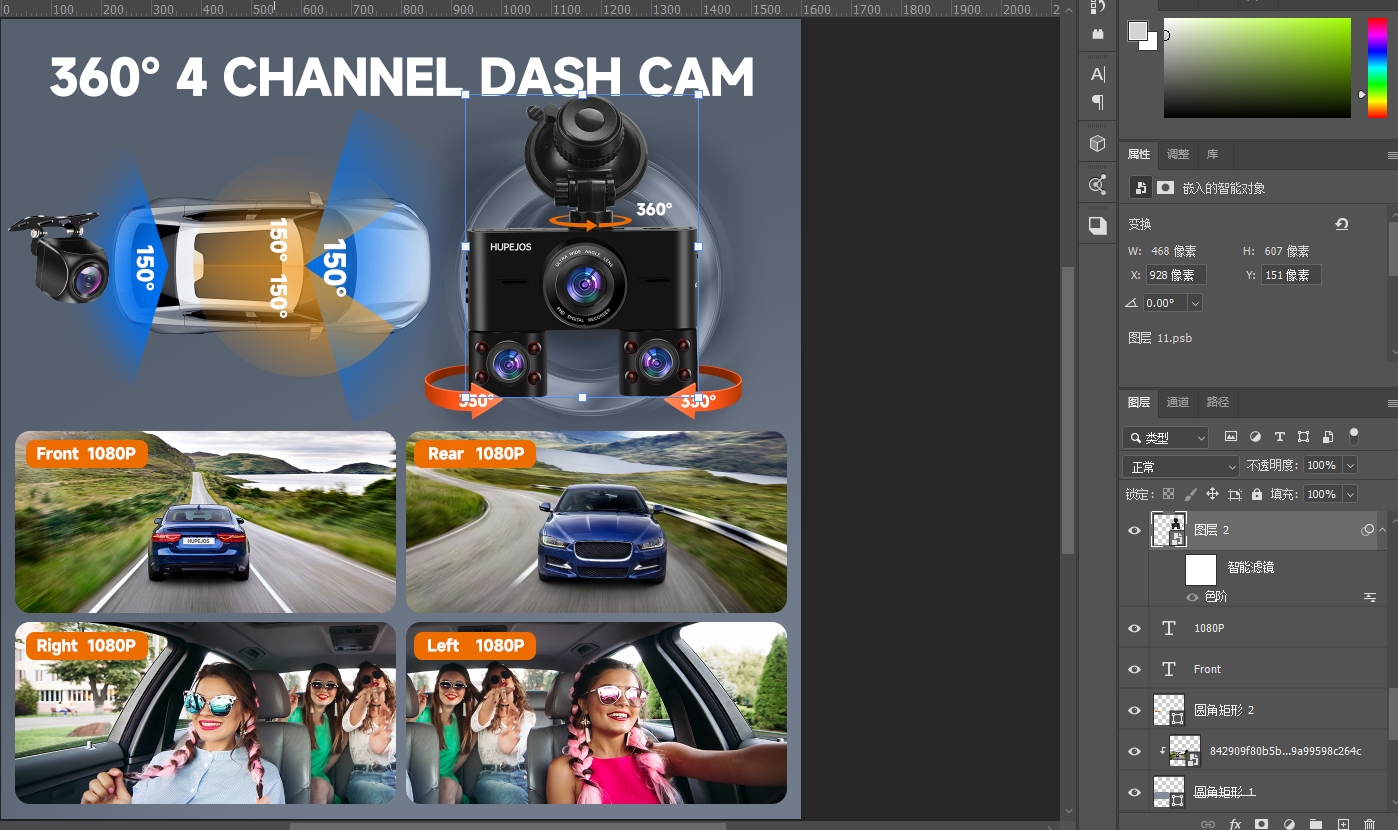Image resolution: width=1398 pixels, height=830 pixels.
Task: Switch to the 调整 tab
Action: (1178, 154)
